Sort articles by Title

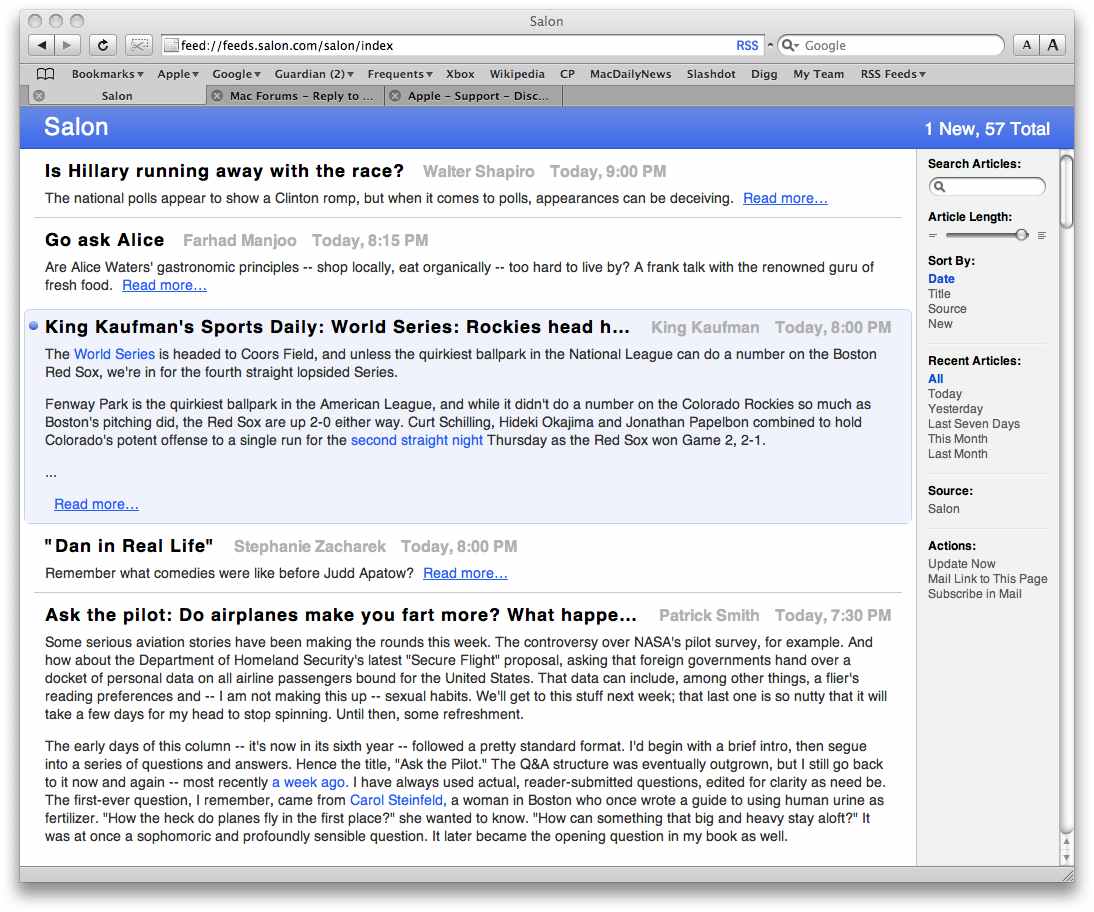939,294
